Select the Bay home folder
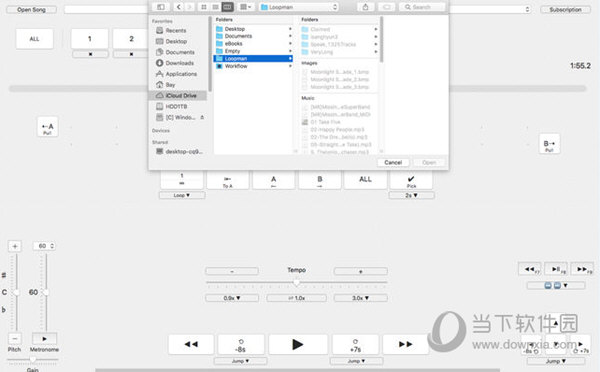 pyautogui.click(x=170, y=85)
